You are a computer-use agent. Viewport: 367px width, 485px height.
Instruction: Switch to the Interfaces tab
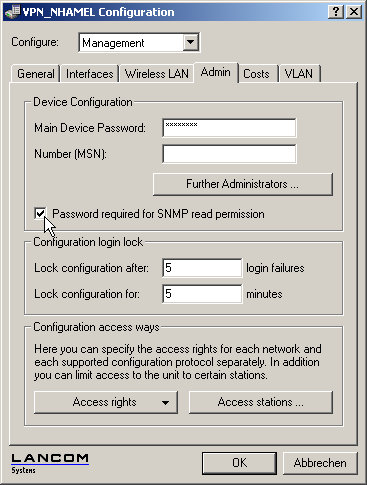[x=90, y=74]
